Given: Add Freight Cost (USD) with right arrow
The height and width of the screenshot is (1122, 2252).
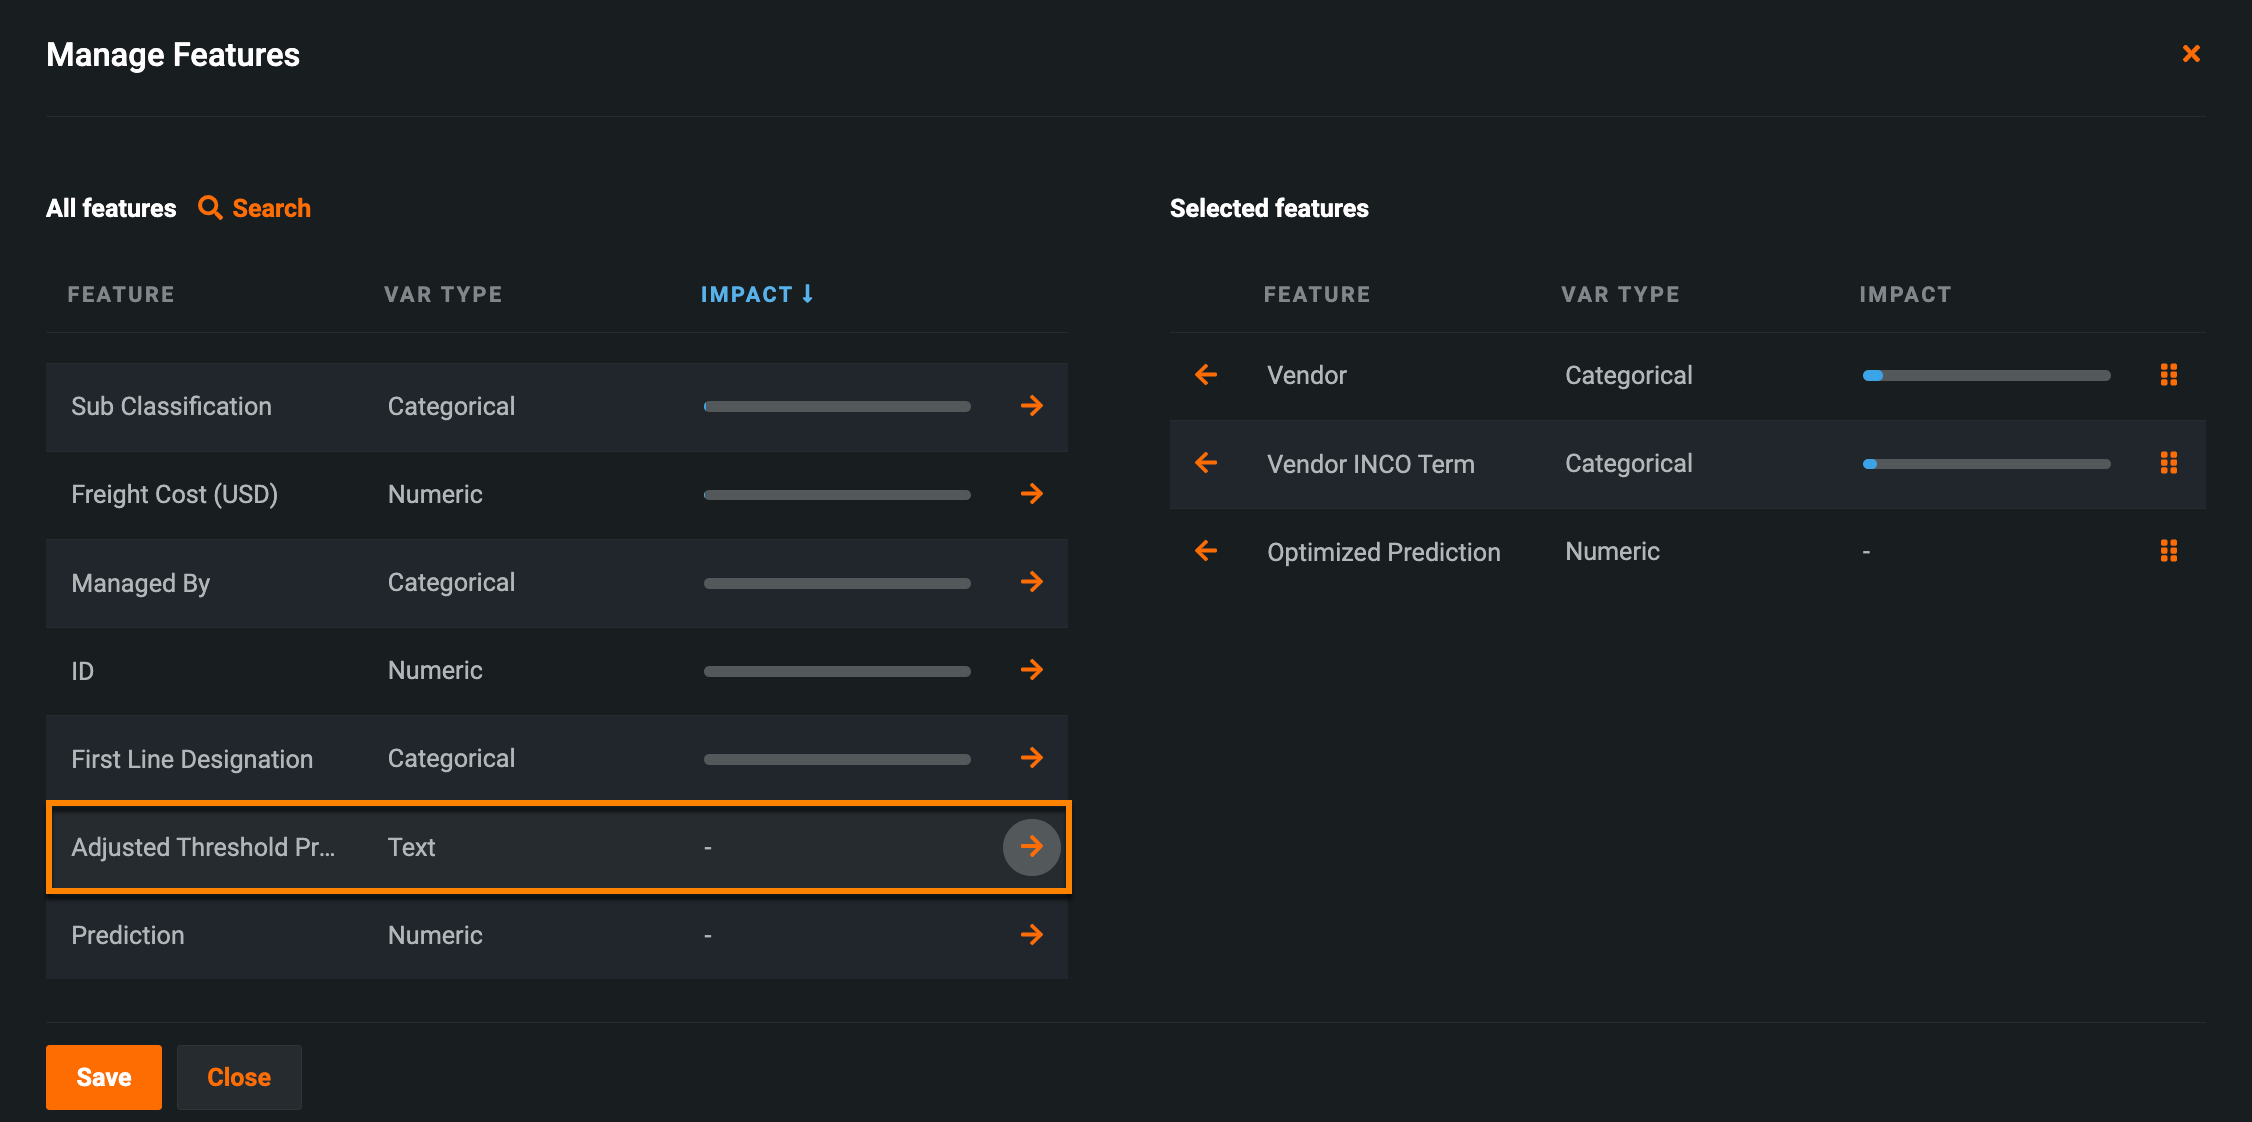Looking at the screenshot, I should 1031,494.
